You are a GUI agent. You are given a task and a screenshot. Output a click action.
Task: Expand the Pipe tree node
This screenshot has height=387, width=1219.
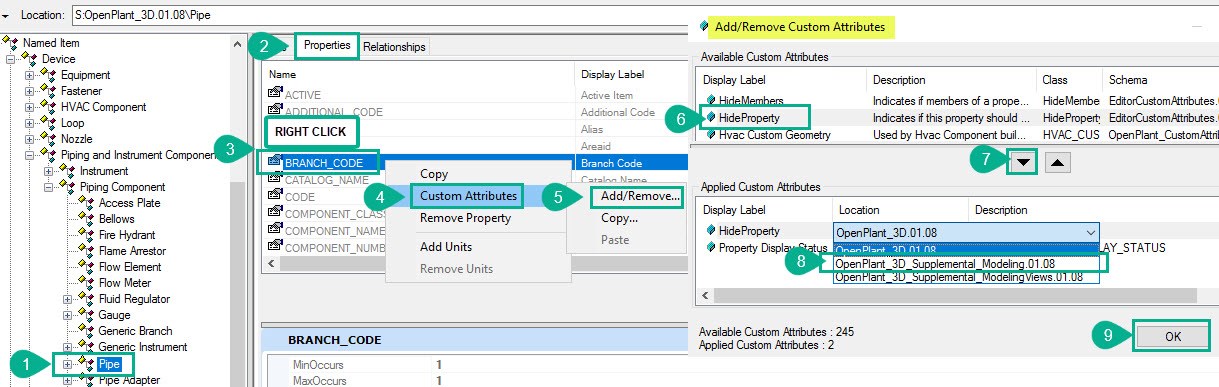[69, 363]
